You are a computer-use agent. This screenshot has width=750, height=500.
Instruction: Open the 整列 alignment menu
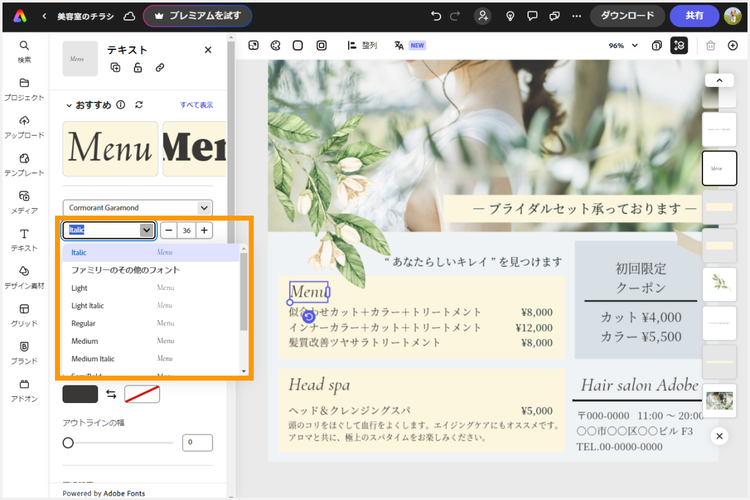362,45
